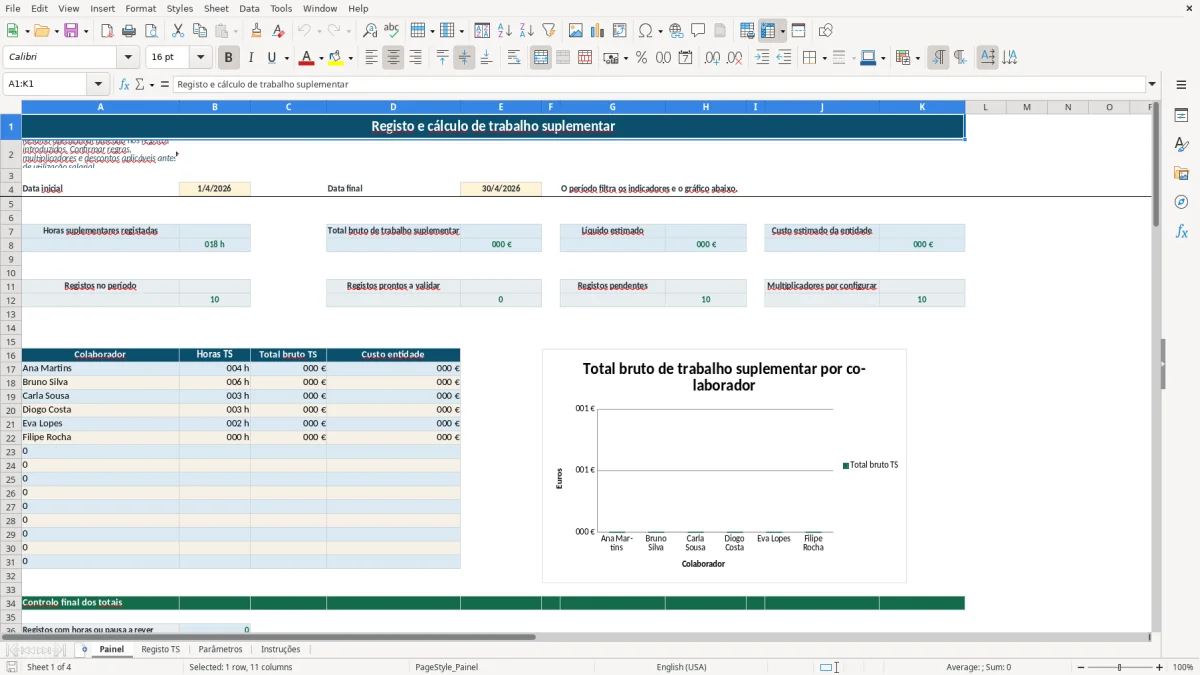1200x675 pixels.
Task: Switch to Parâmetros sheet tab
Action: pos(220,649)
